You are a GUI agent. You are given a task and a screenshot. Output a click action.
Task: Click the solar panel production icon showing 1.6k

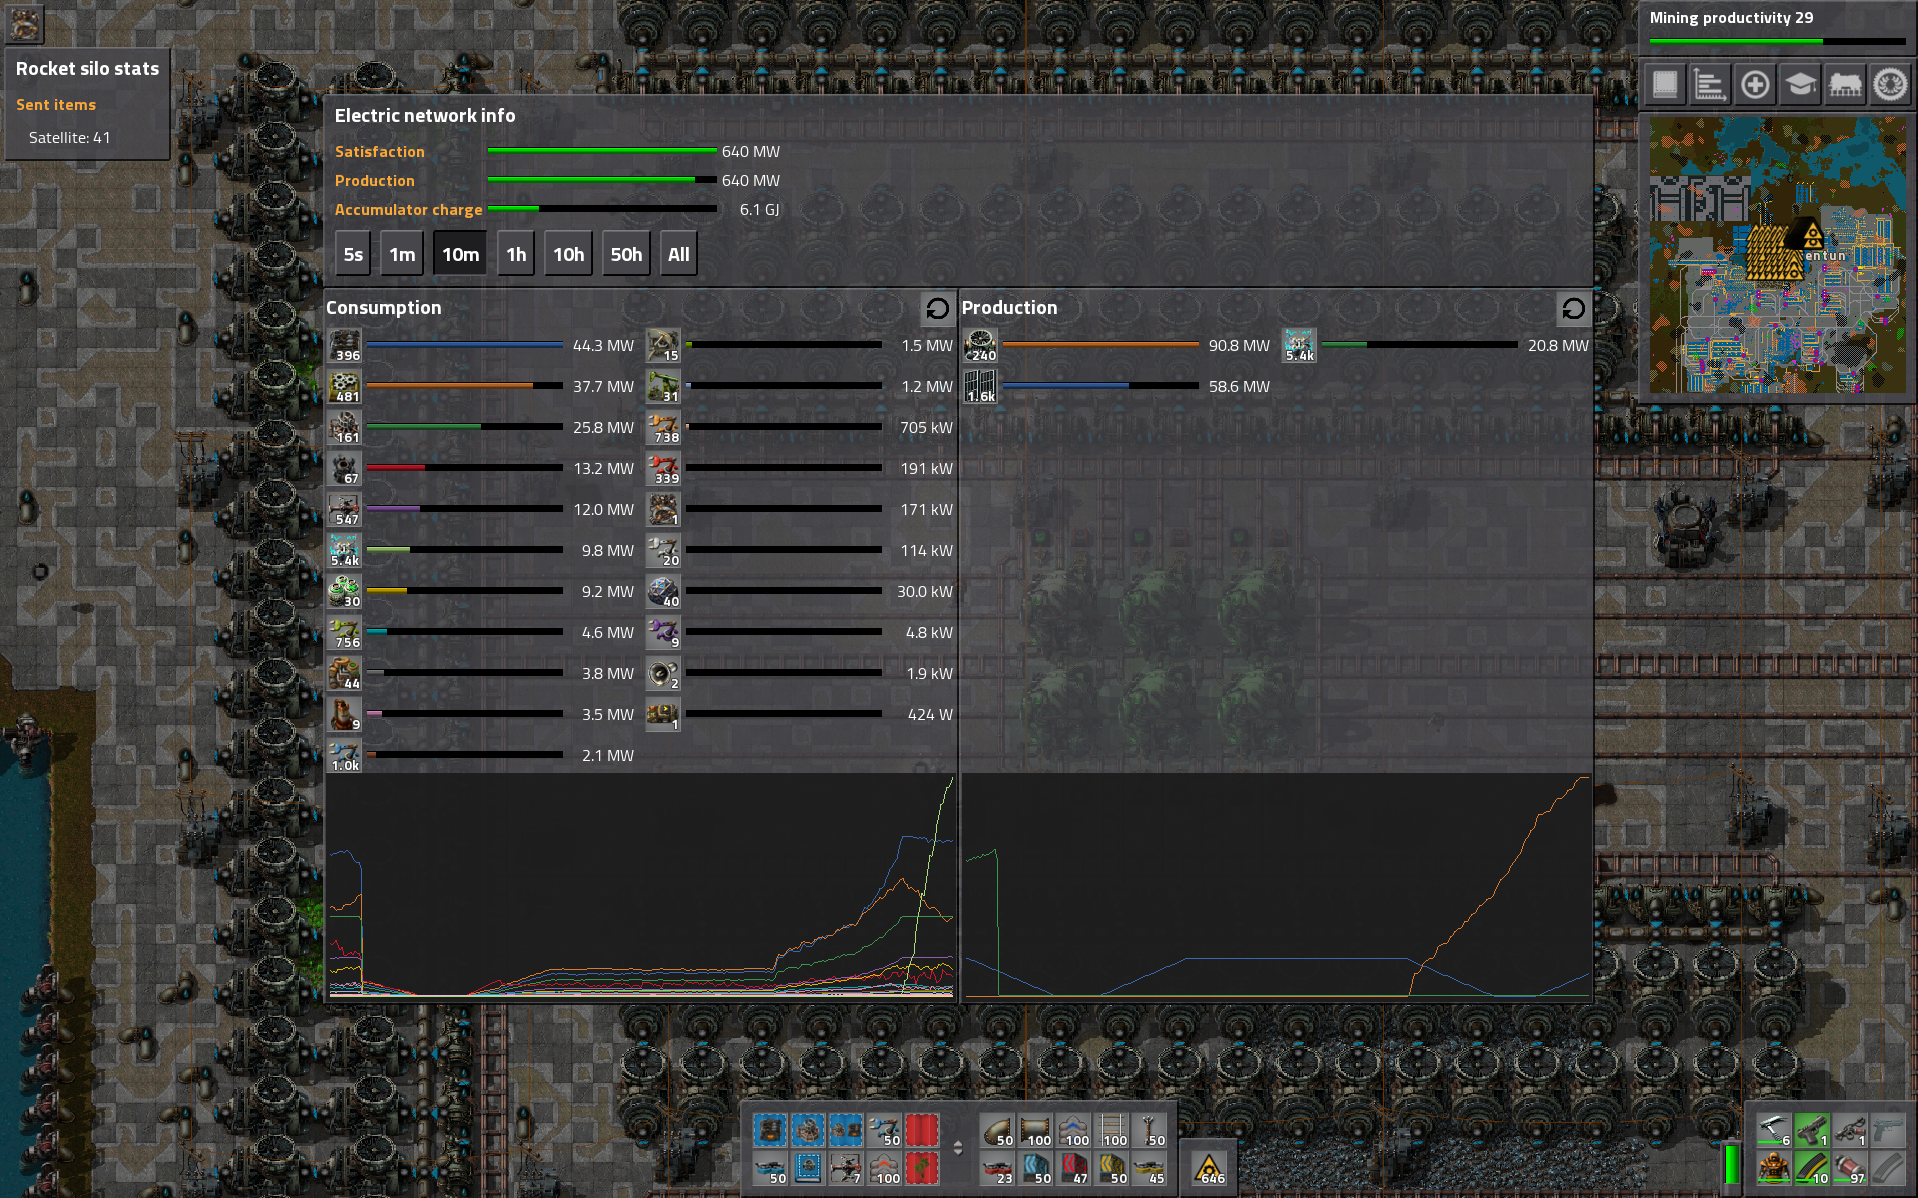(981, 386)
